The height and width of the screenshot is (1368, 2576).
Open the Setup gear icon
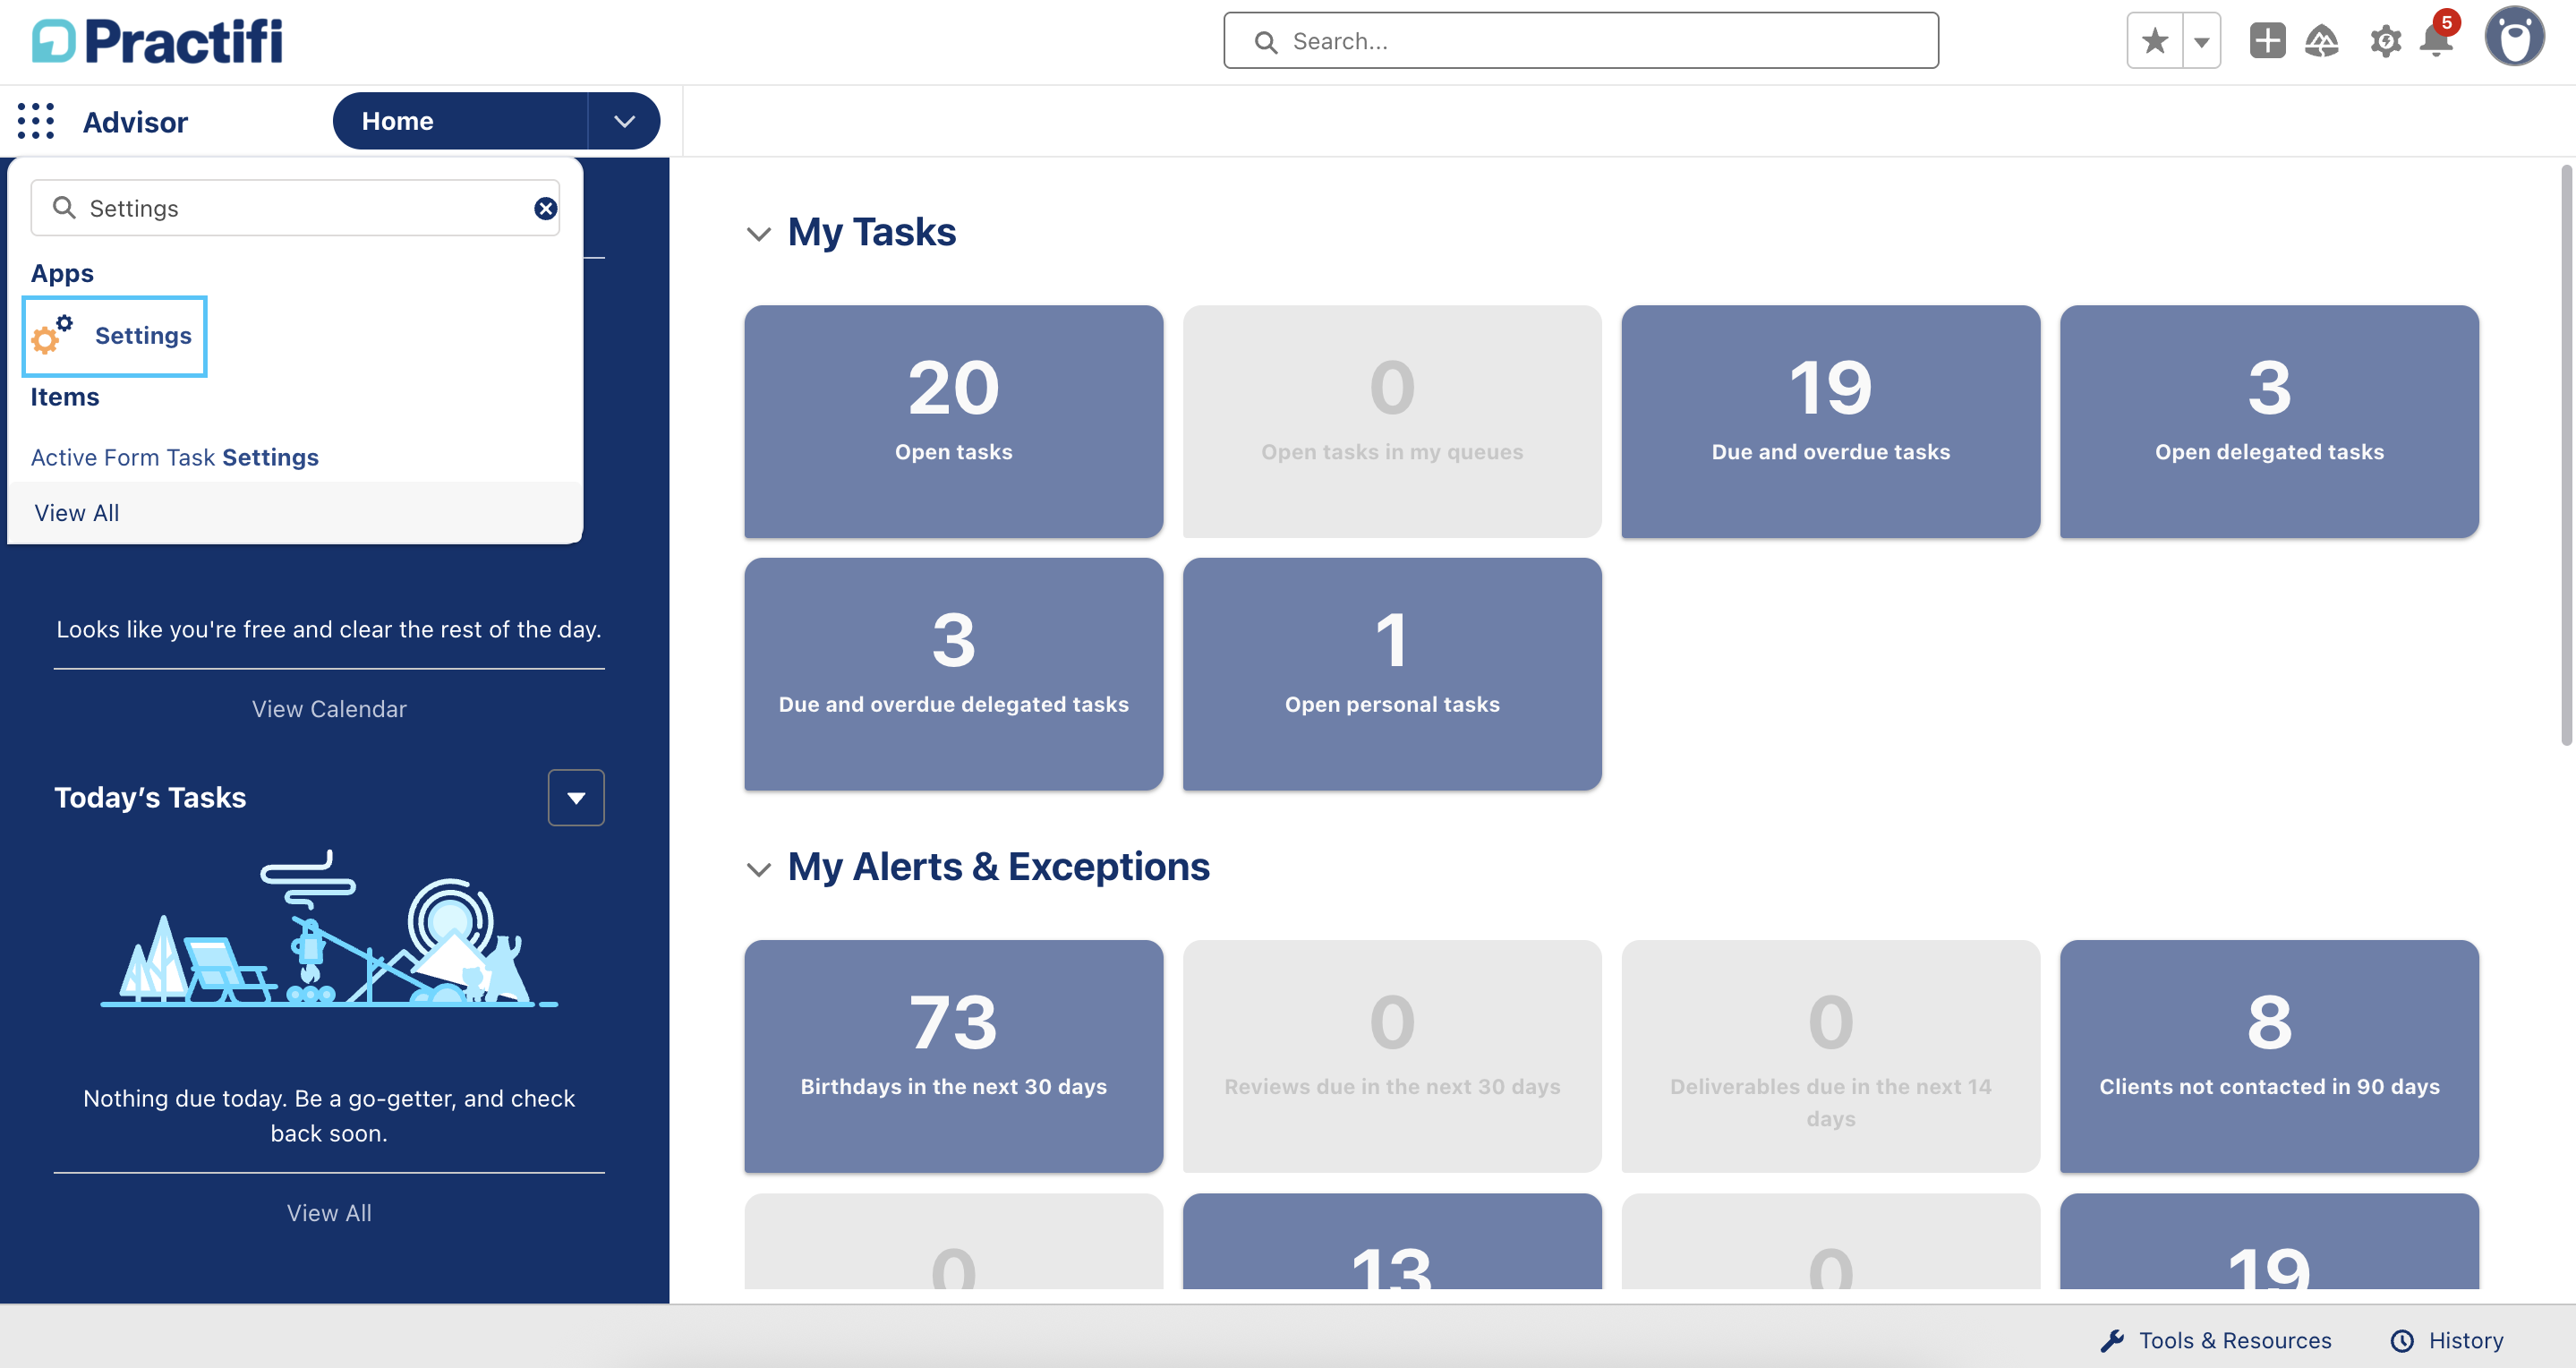2385,41
